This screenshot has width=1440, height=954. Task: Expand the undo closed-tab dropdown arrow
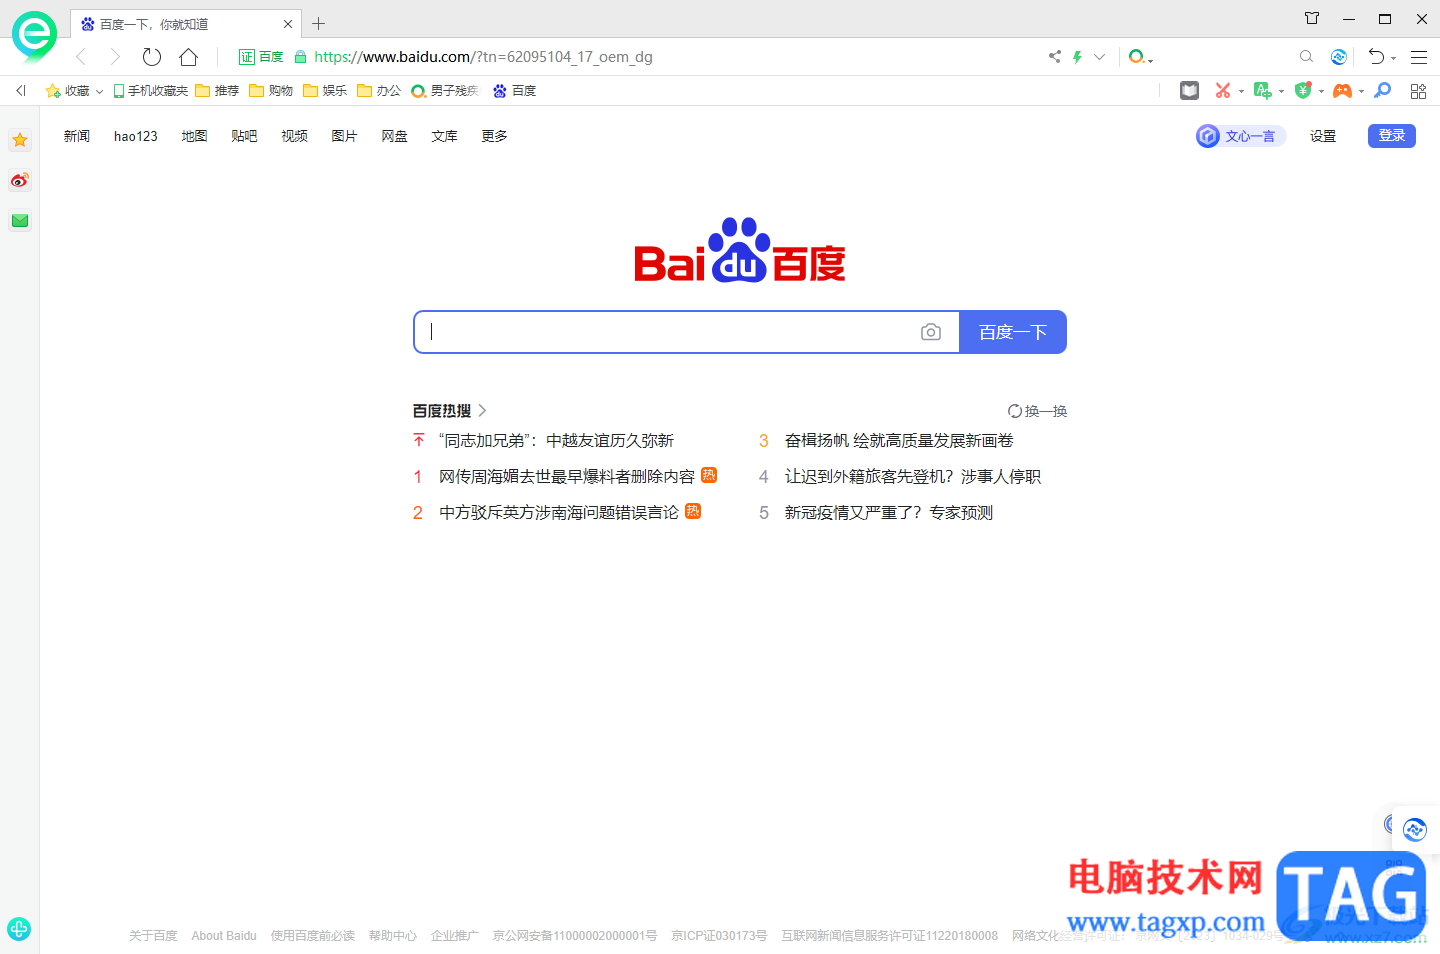tap(1393, 58)
